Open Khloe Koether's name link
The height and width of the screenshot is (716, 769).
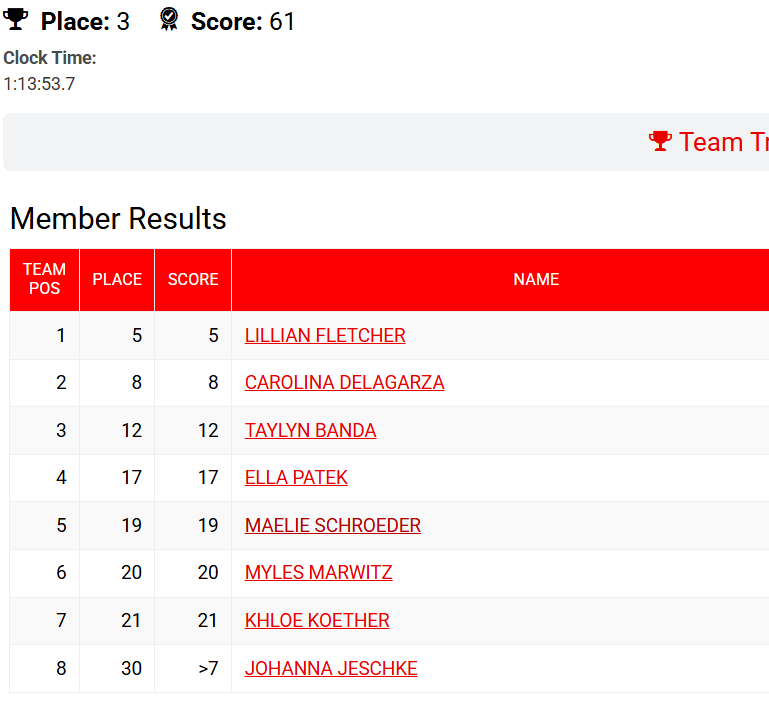click(317, 620)
